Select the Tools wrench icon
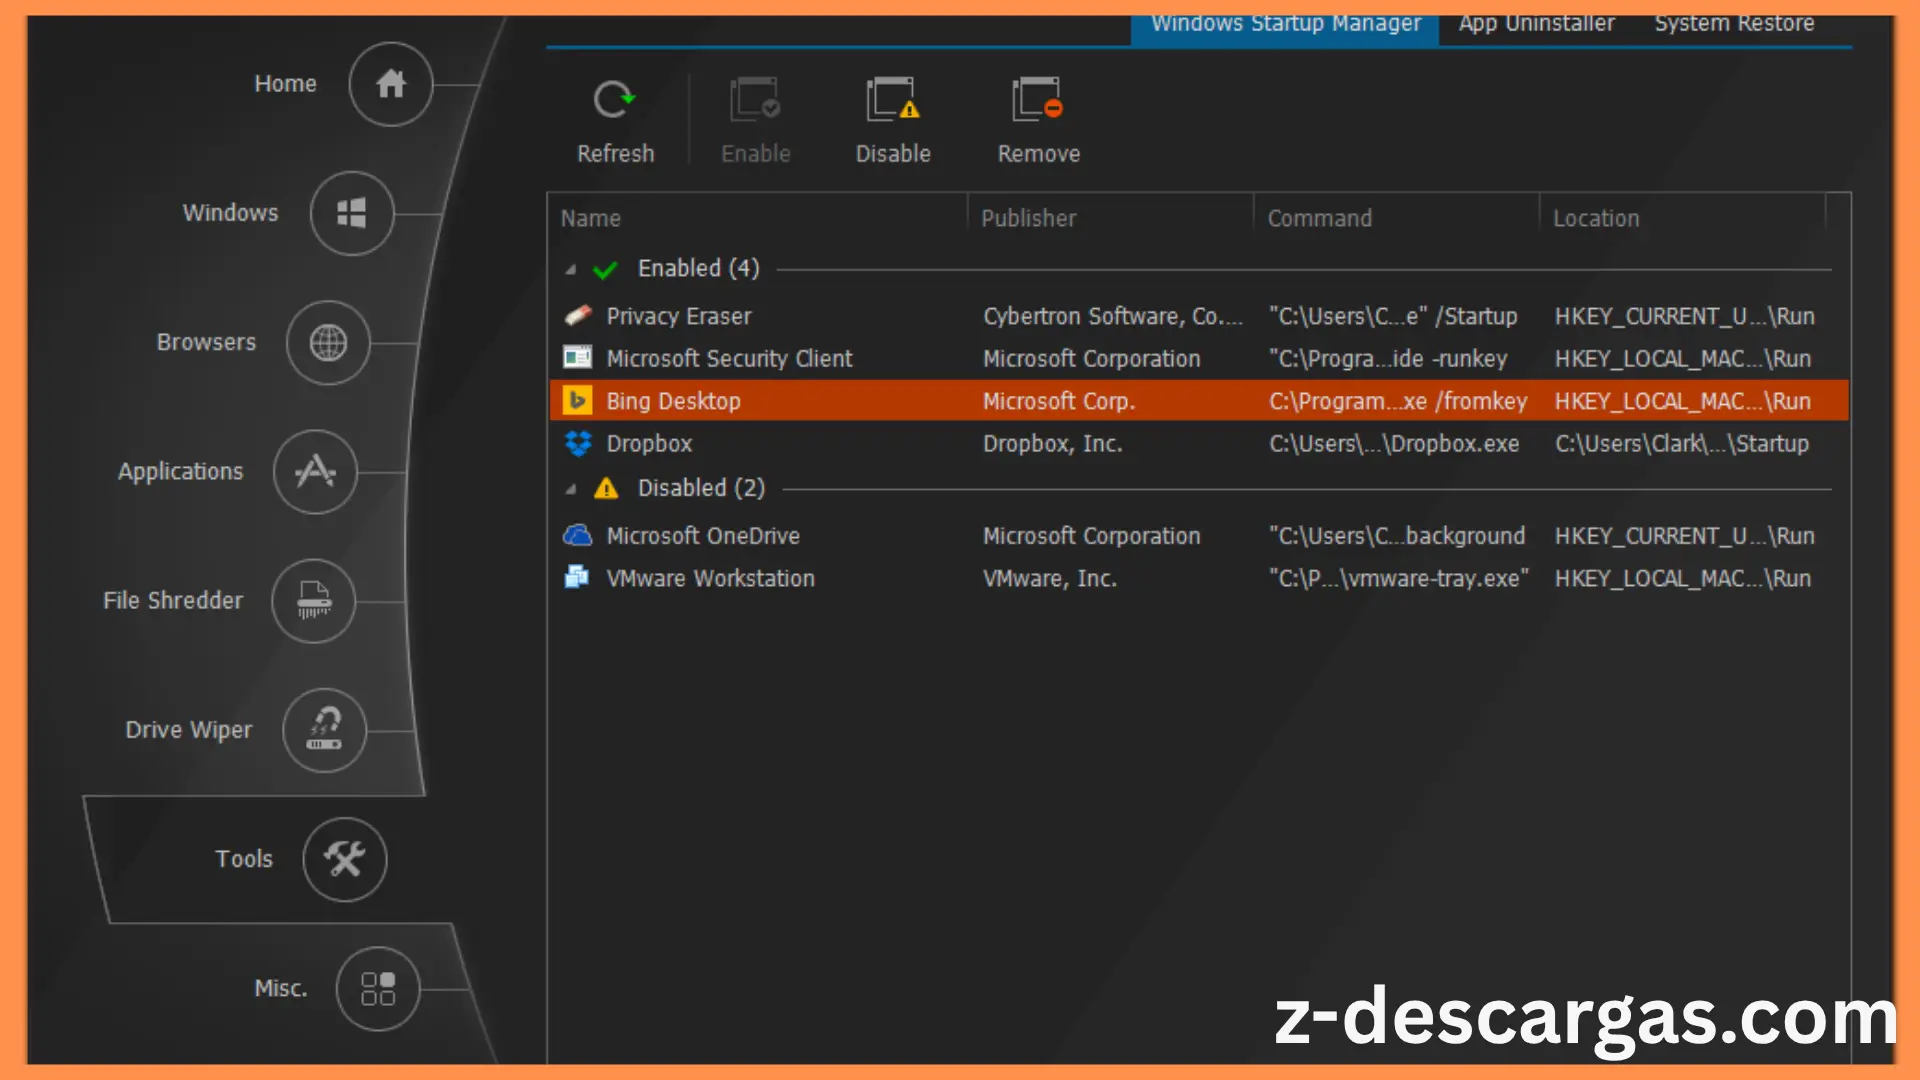 click(345, 859)
